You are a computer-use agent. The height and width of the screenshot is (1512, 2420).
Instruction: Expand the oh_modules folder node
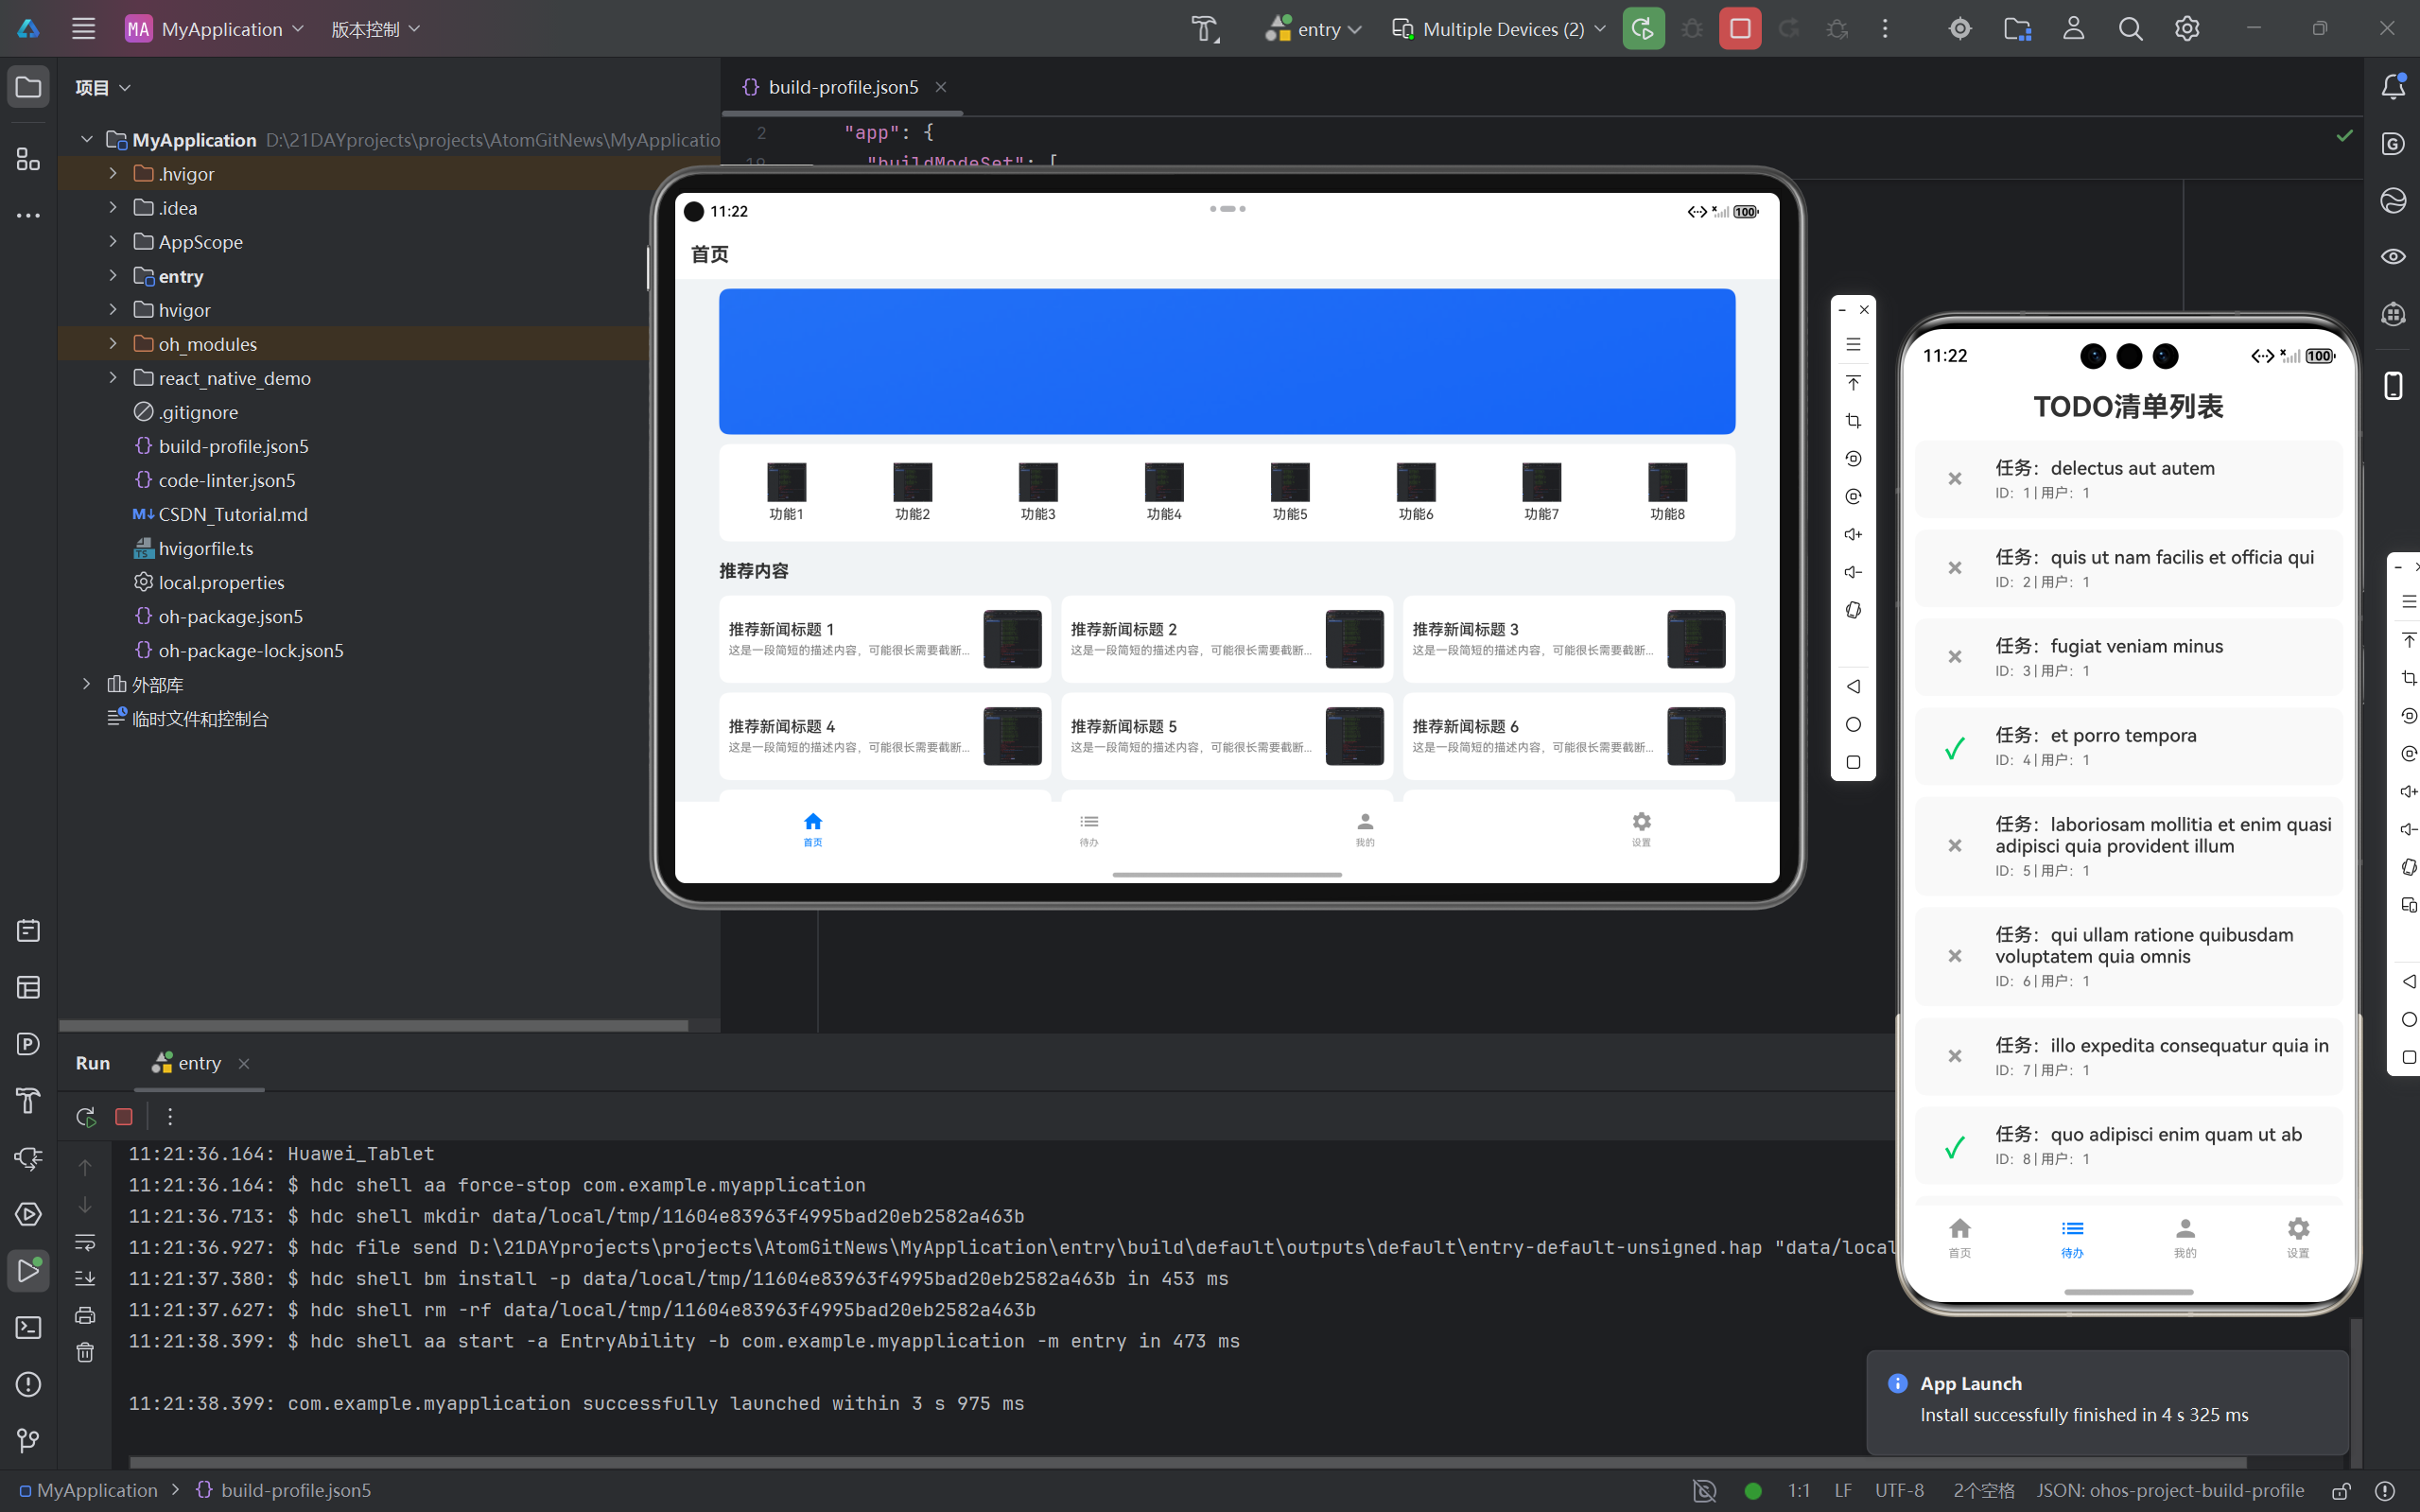point(113,344)
